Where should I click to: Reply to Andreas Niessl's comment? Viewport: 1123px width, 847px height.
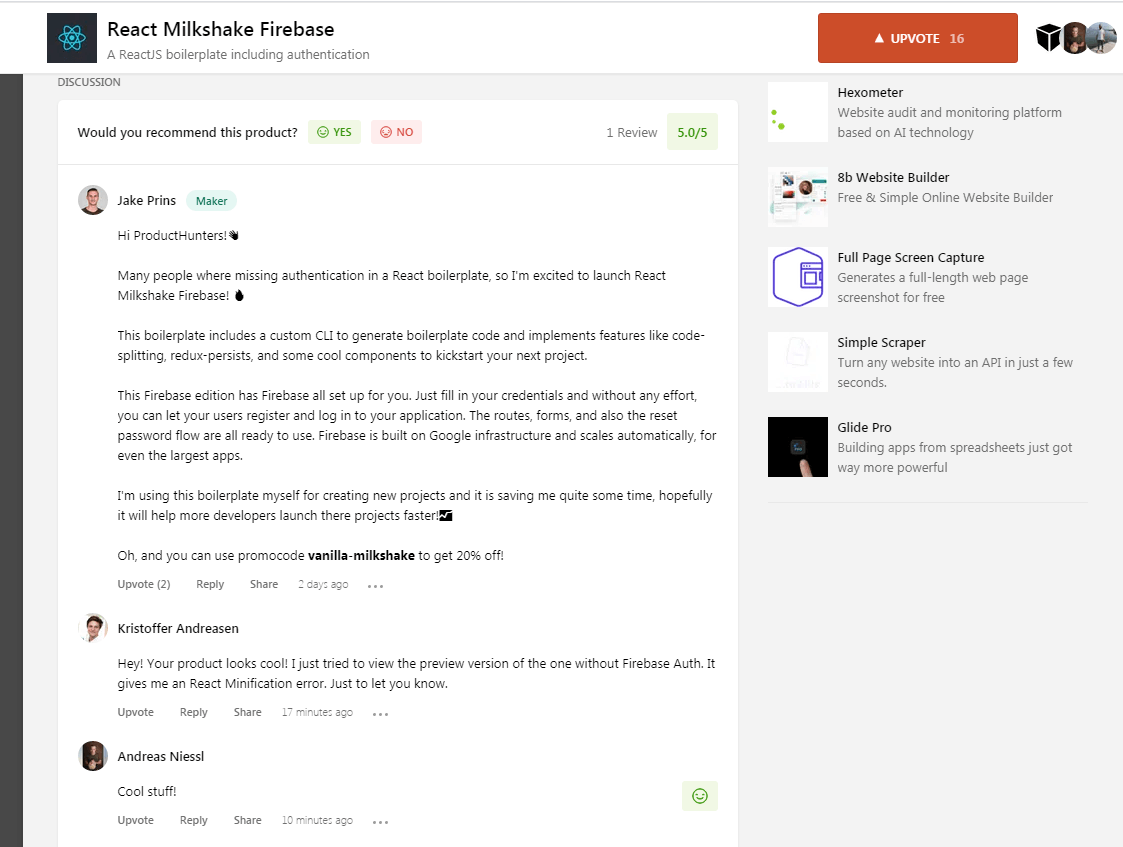tap(193, 820)
